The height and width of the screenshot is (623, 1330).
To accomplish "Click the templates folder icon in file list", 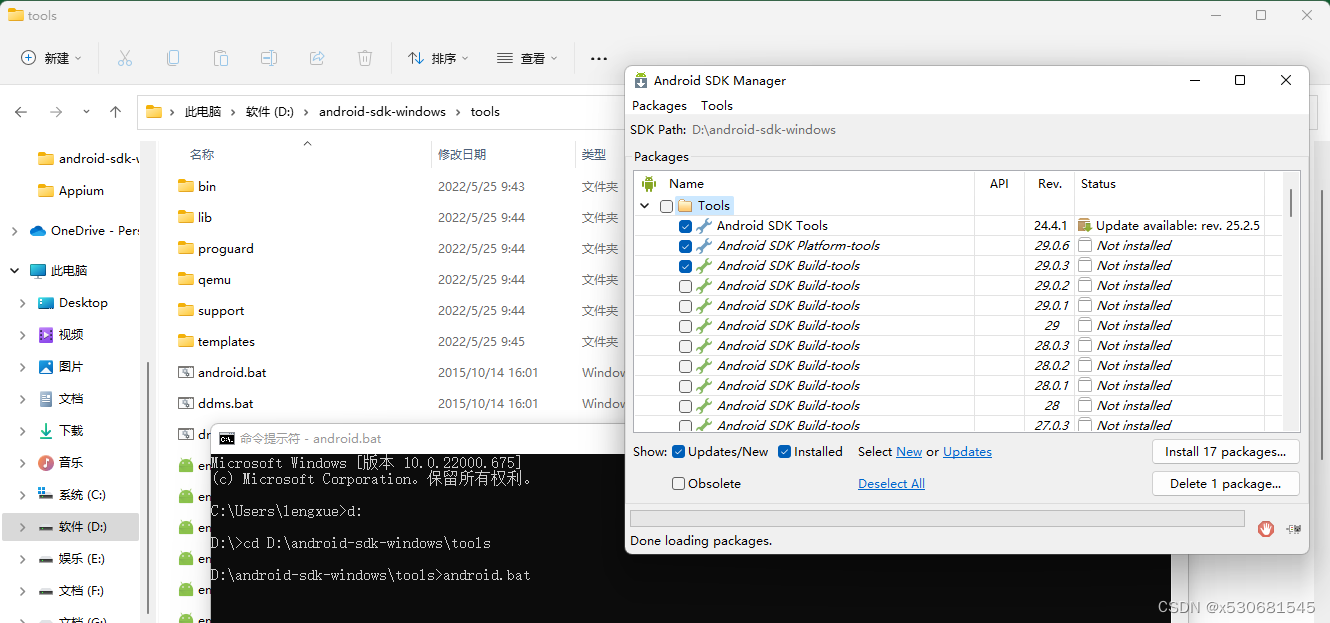I will (185, 341).
